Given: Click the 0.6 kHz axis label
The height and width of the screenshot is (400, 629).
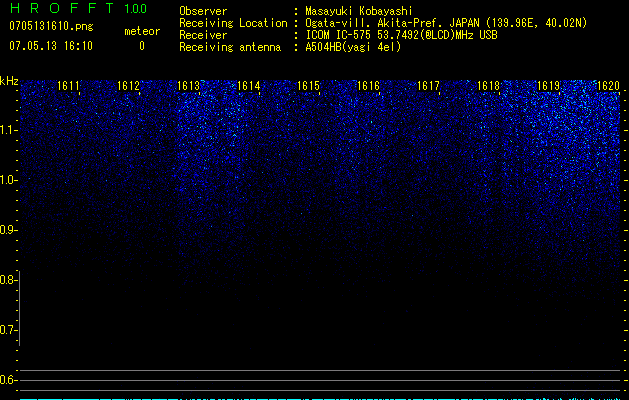Looking at the screenshot, I should pyautogui.click(x=8, y=380).
